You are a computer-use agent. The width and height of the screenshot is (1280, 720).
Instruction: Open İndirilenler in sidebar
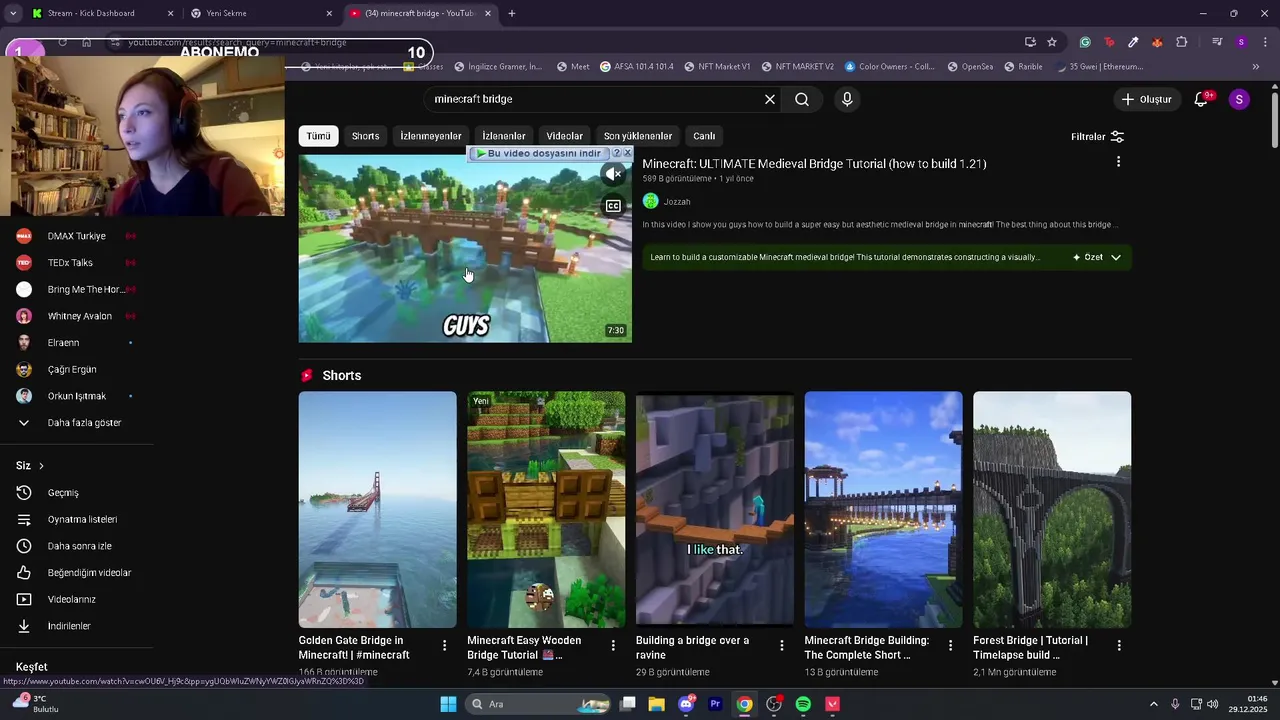(x=71, y=626)
